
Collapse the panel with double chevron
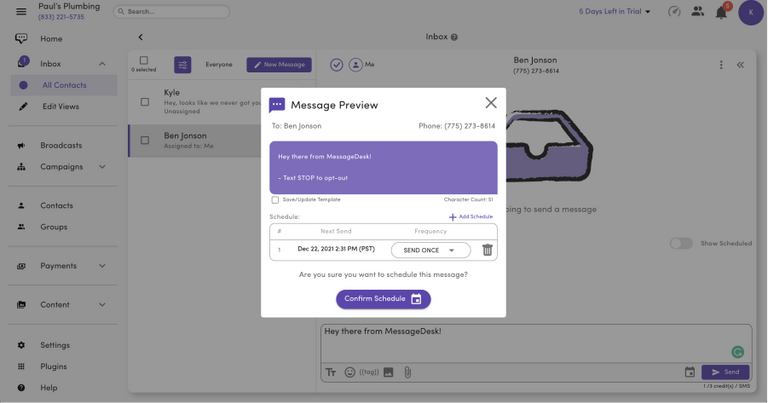pyautogui.click(x=741, y=65)
